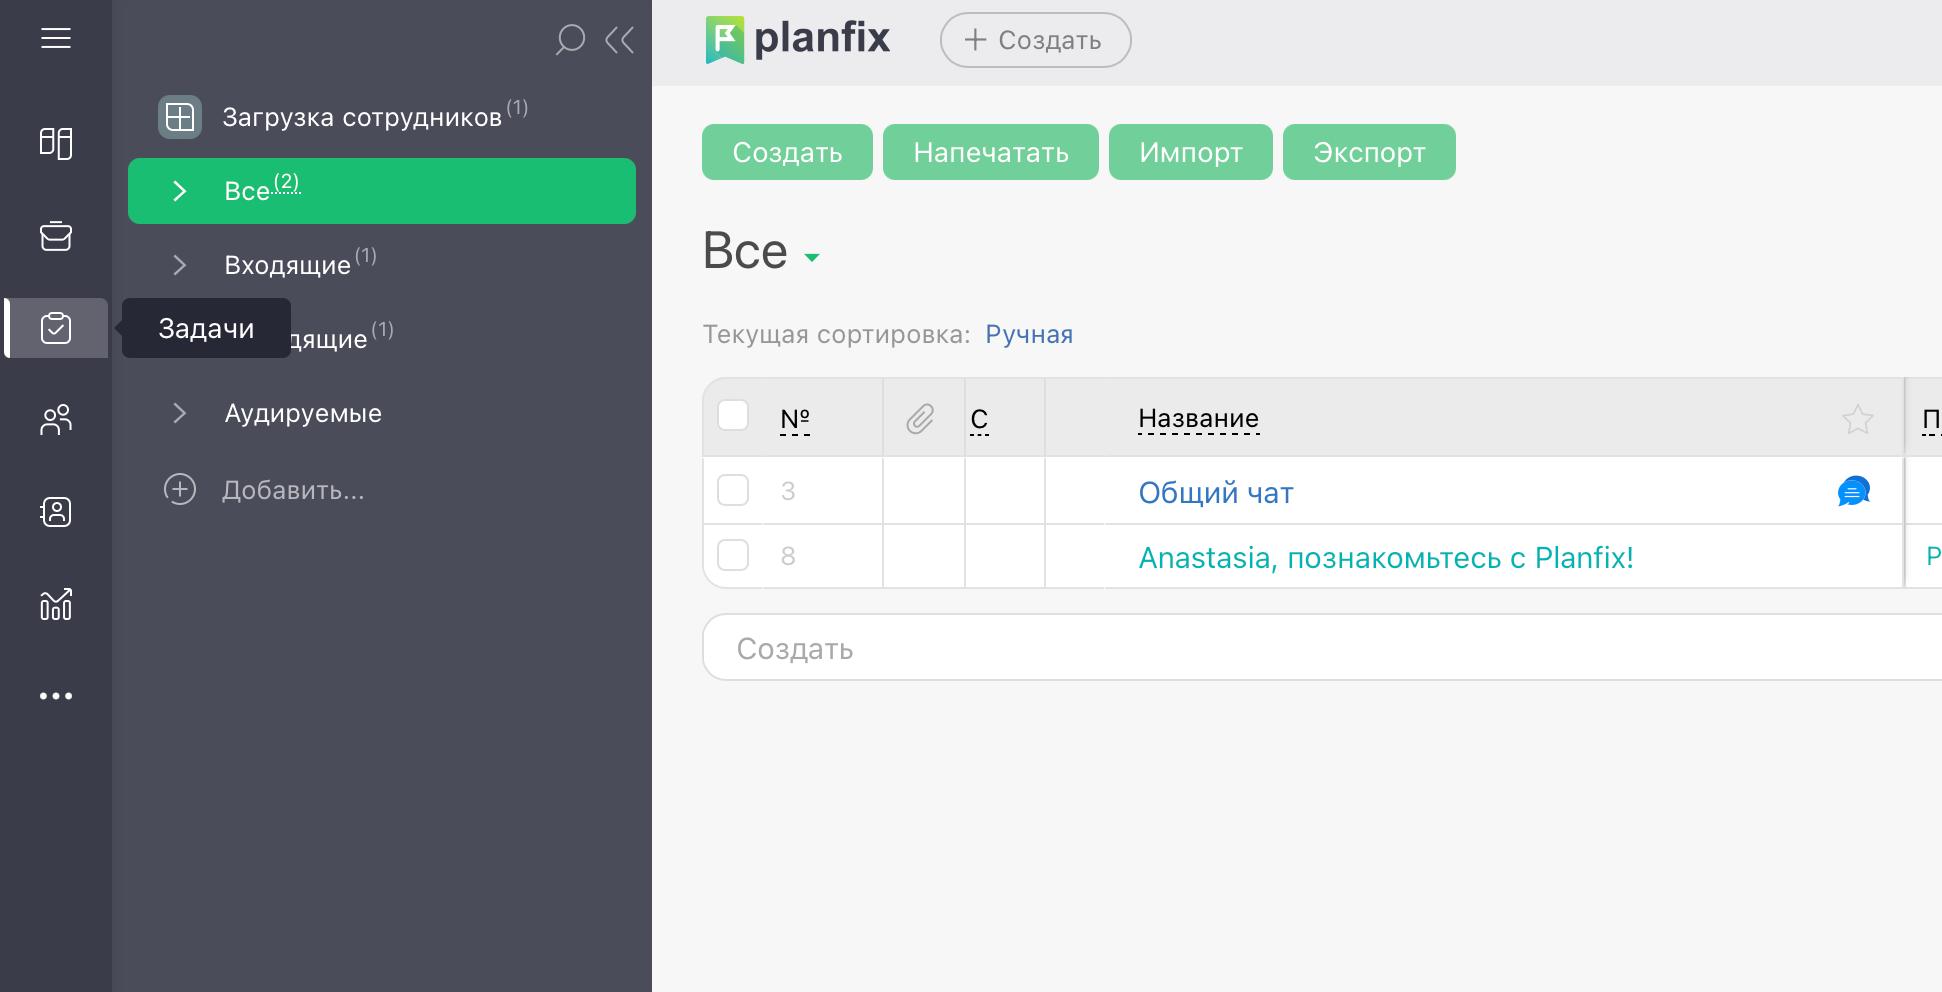
Task: Select Загрузка сотрудников in the sidebar
Action: click(x=361, y=117)
